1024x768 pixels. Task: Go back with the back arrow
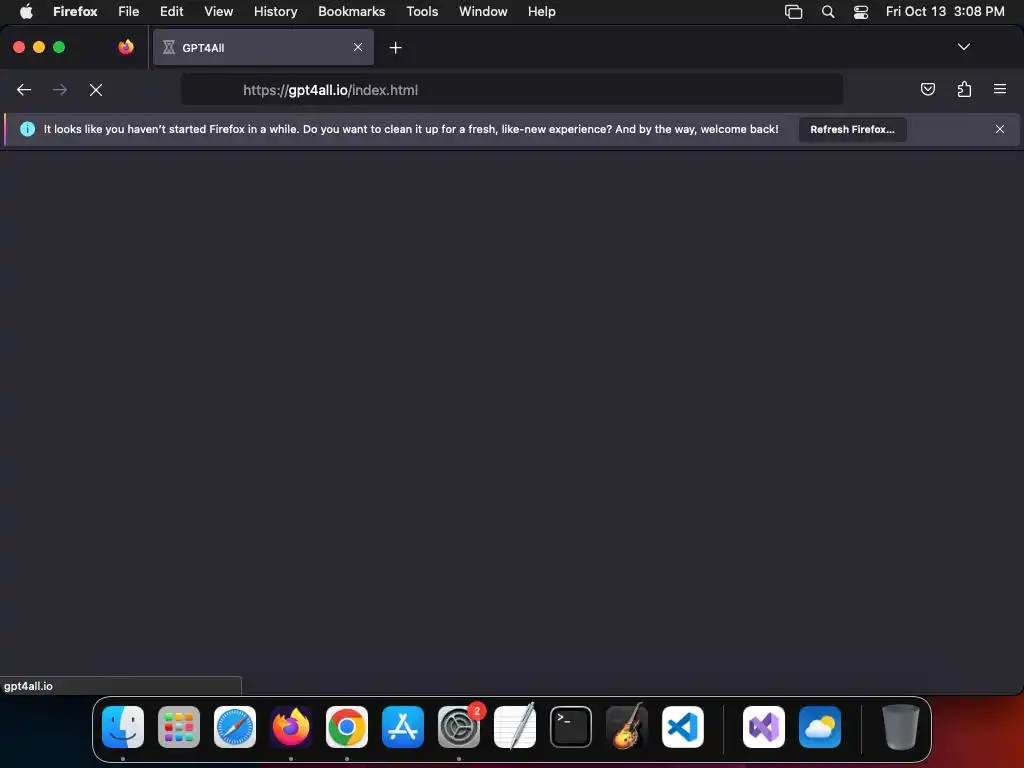point(24,90)
